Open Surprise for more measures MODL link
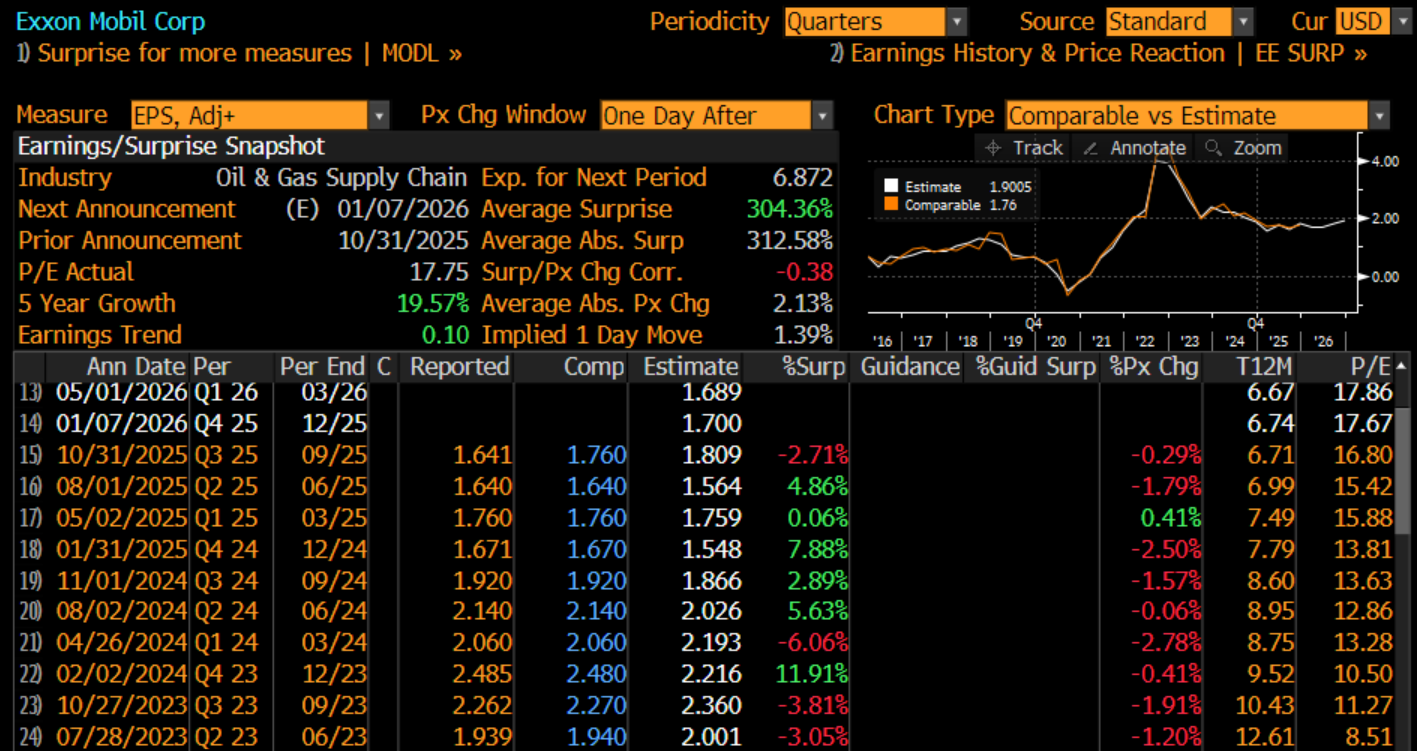The width and height of the screenshot is (1417, 751). tap(239, 53)
